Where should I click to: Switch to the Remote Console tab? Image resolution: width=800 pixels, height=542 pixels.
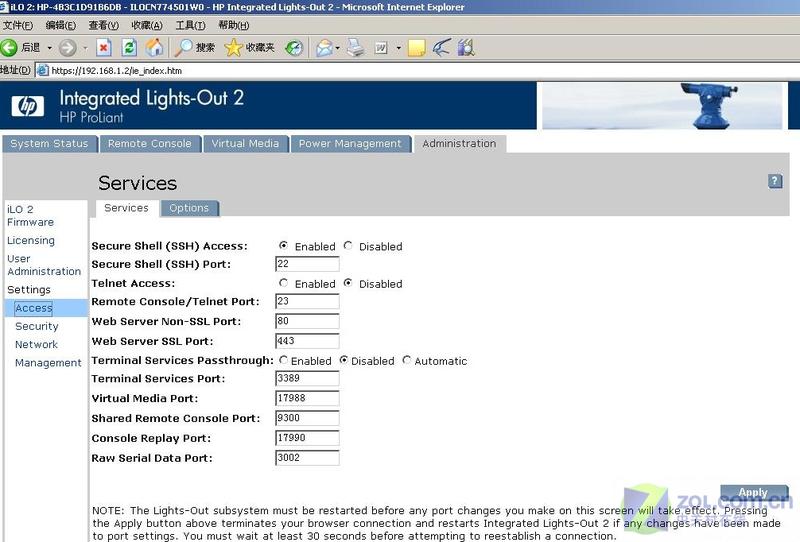point(150,144)
